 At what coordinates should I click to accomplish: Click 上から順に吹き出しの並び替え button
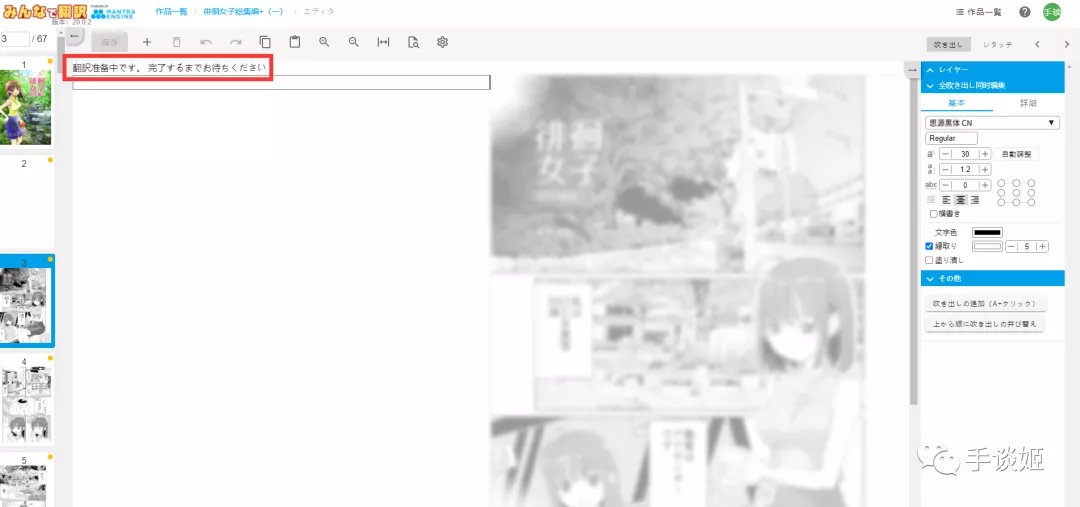(x=985, y=323)
